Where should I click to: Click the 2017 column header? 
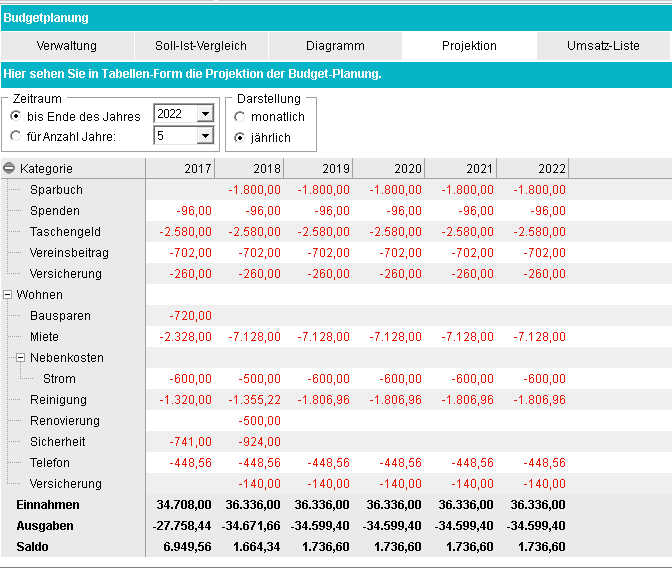(x=180, y=168)
